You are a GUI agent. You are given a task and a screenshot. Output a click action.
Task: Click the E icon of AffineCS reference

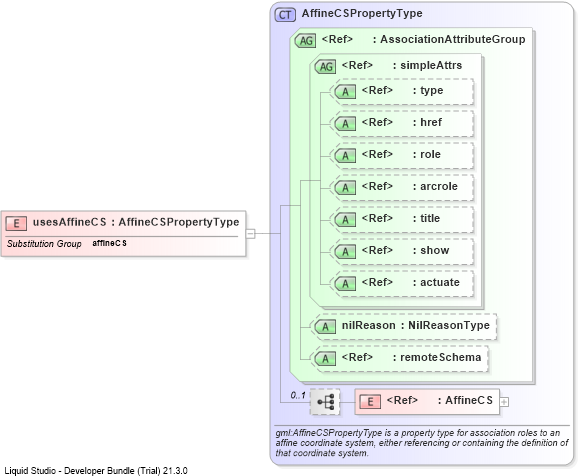pyautogui.click(x=370, y=402)
